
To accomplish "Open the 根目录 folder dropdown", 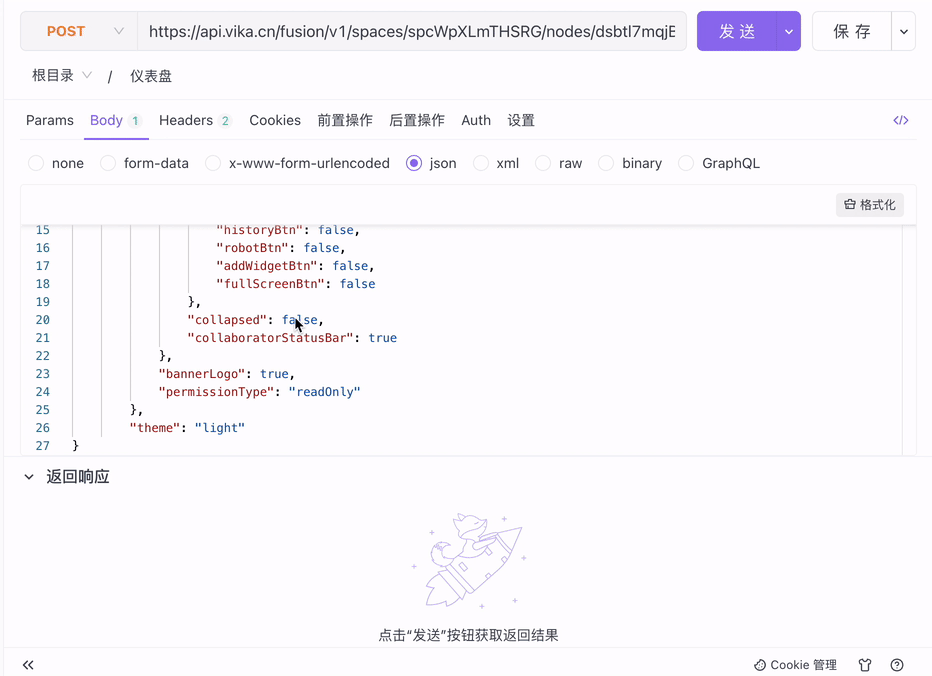I will 61,76.
